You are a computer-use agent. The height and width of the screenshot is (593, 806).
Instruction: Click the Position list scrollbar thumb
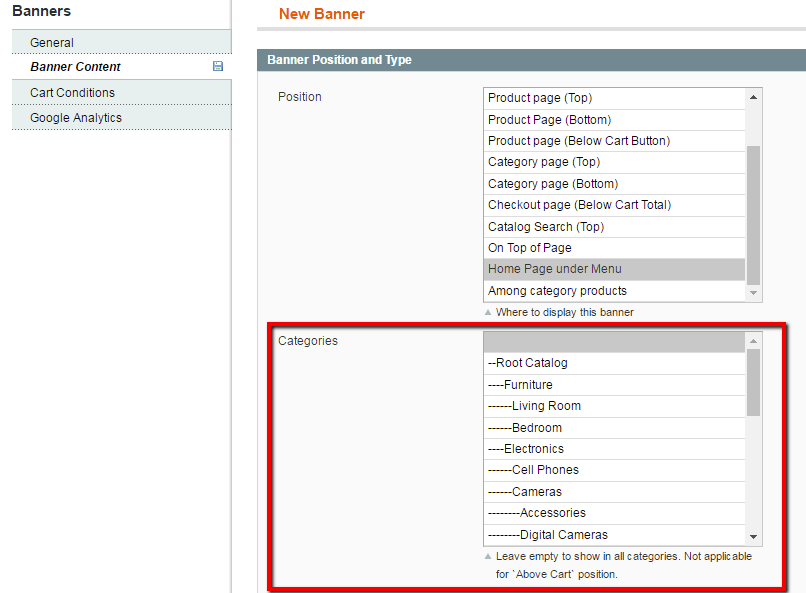pos(753,215)
